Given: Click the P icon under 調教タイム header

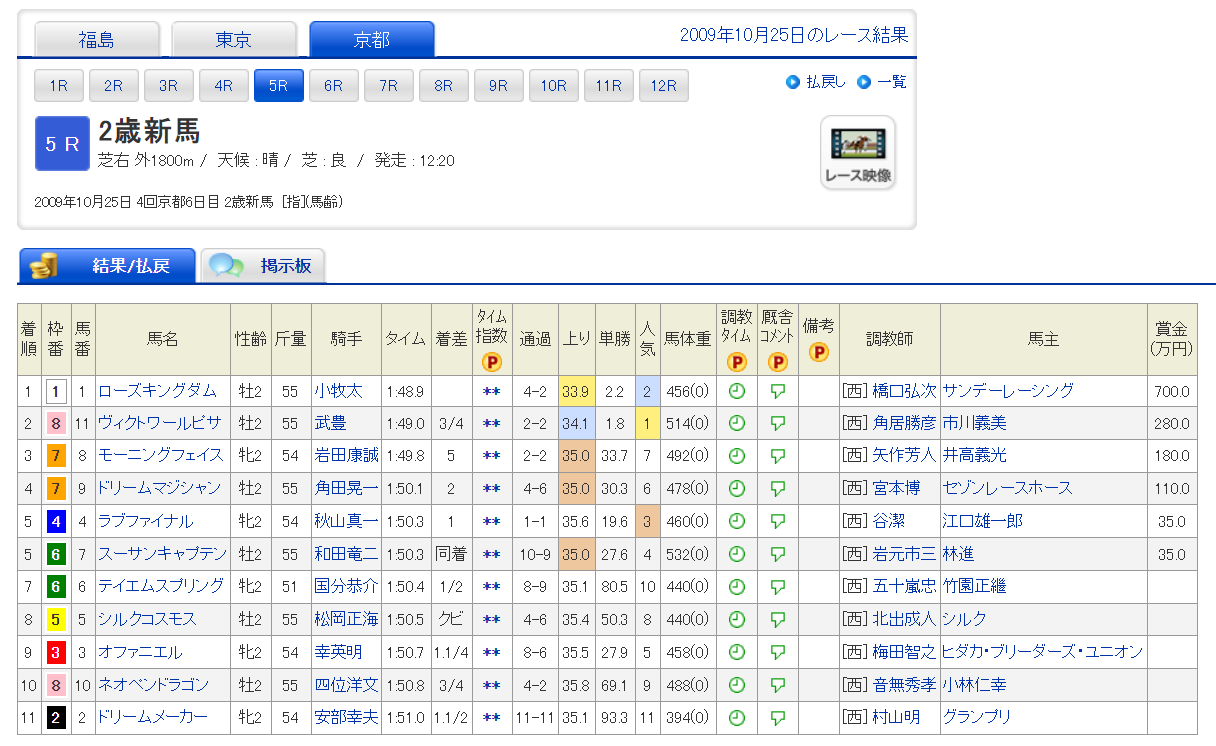Looking at the screenshot, I should [737, 362].
